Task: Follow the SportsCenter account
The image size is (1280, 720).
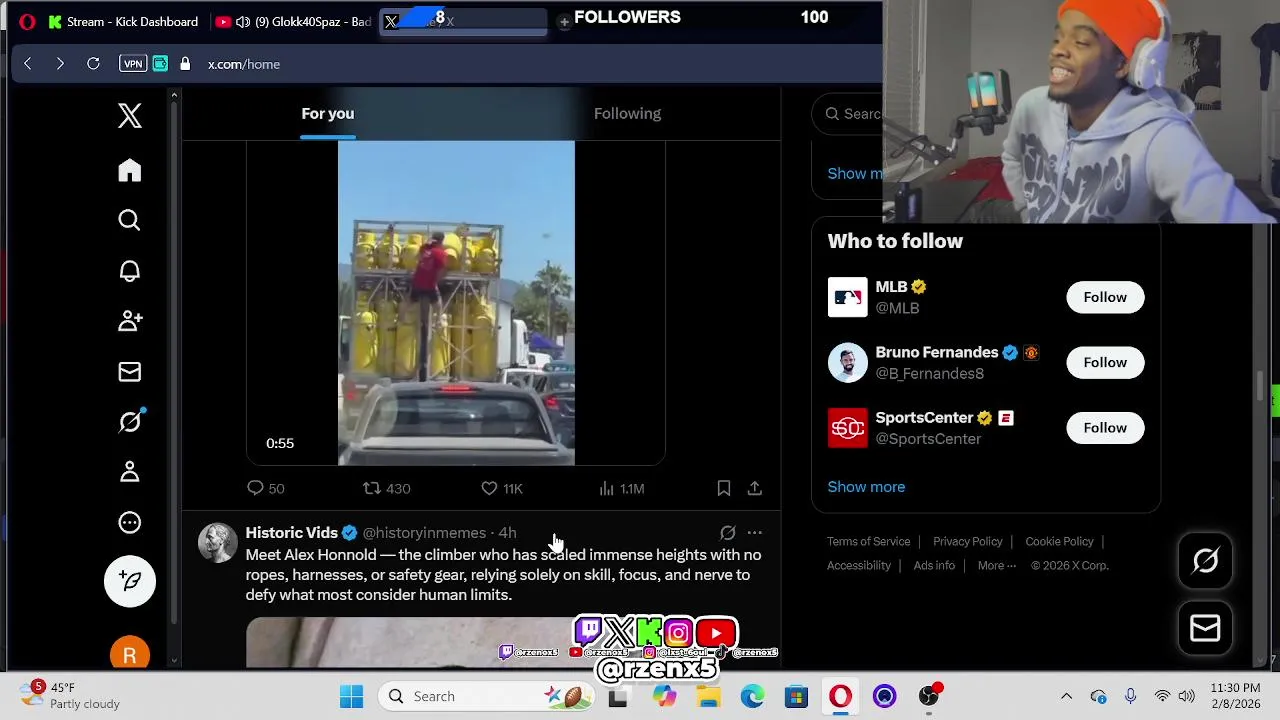Action: [1105, 428]
